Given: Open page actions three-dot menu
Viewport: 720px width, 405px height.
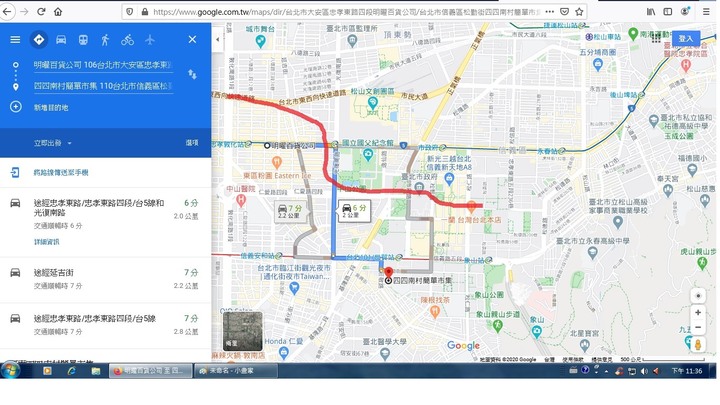Looking at the screenshot, I should coord(550,11).
